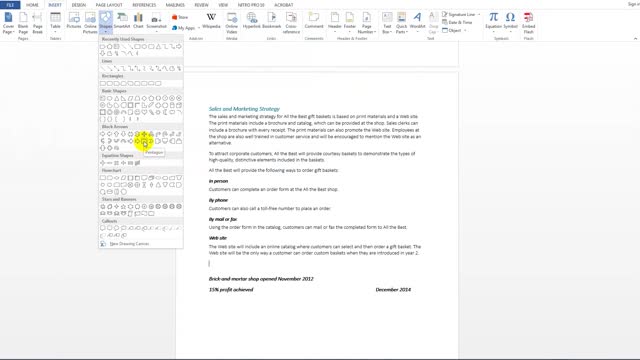Click the Online Pictures icon
640x360 pixels.
pos(90,23)
